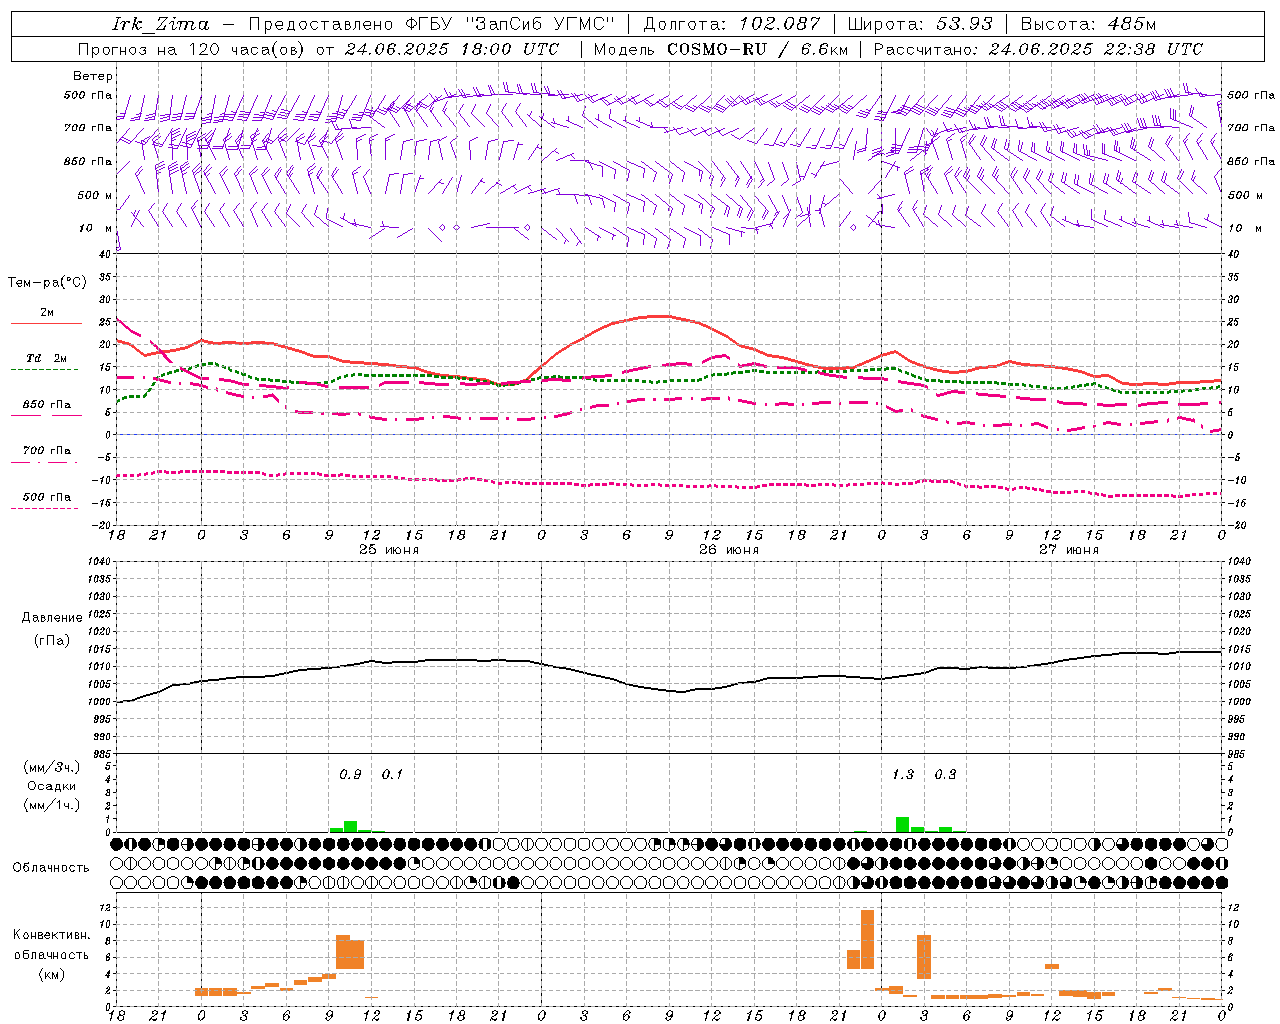Click the text "Предоставлено ФГБУ ЗапСиб УГМС"
This screenshot has width=1280, height=1024.
pyautogui.click(x=430, y=24)
